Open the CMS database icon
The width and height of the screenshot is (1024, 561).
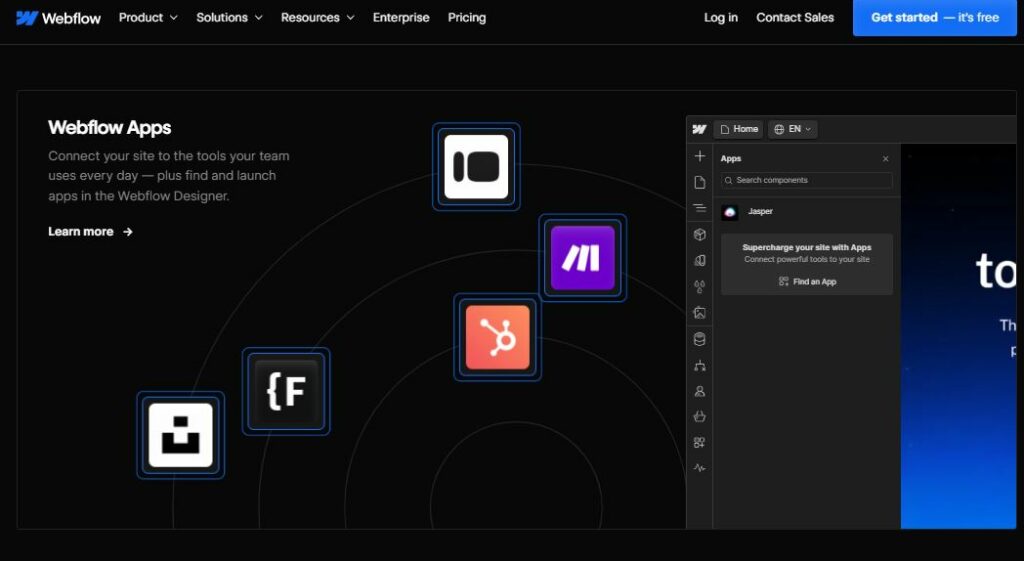pos(699,339)
